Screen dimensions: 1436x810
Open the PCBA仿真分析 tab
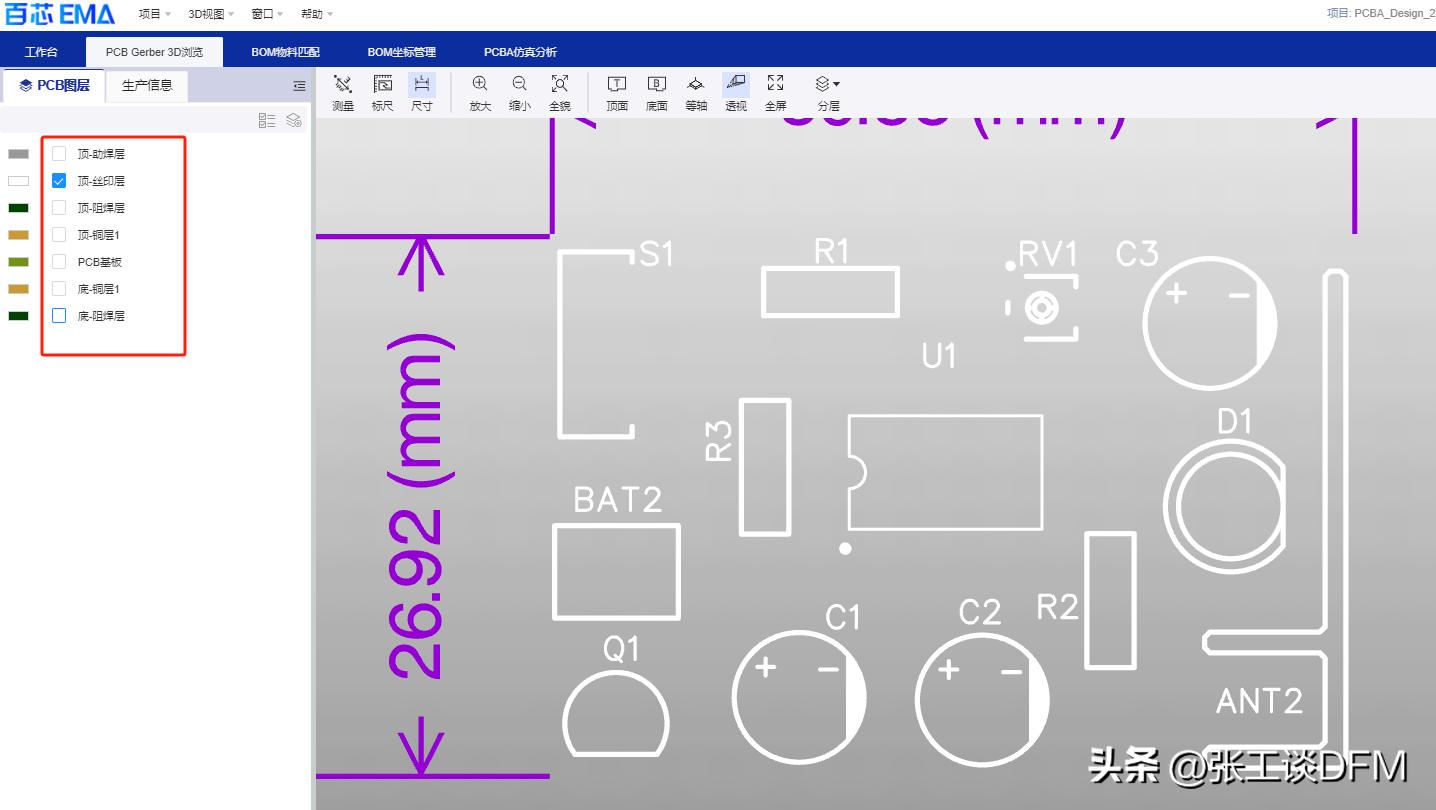pyautogui.click(x=520, y=52)
